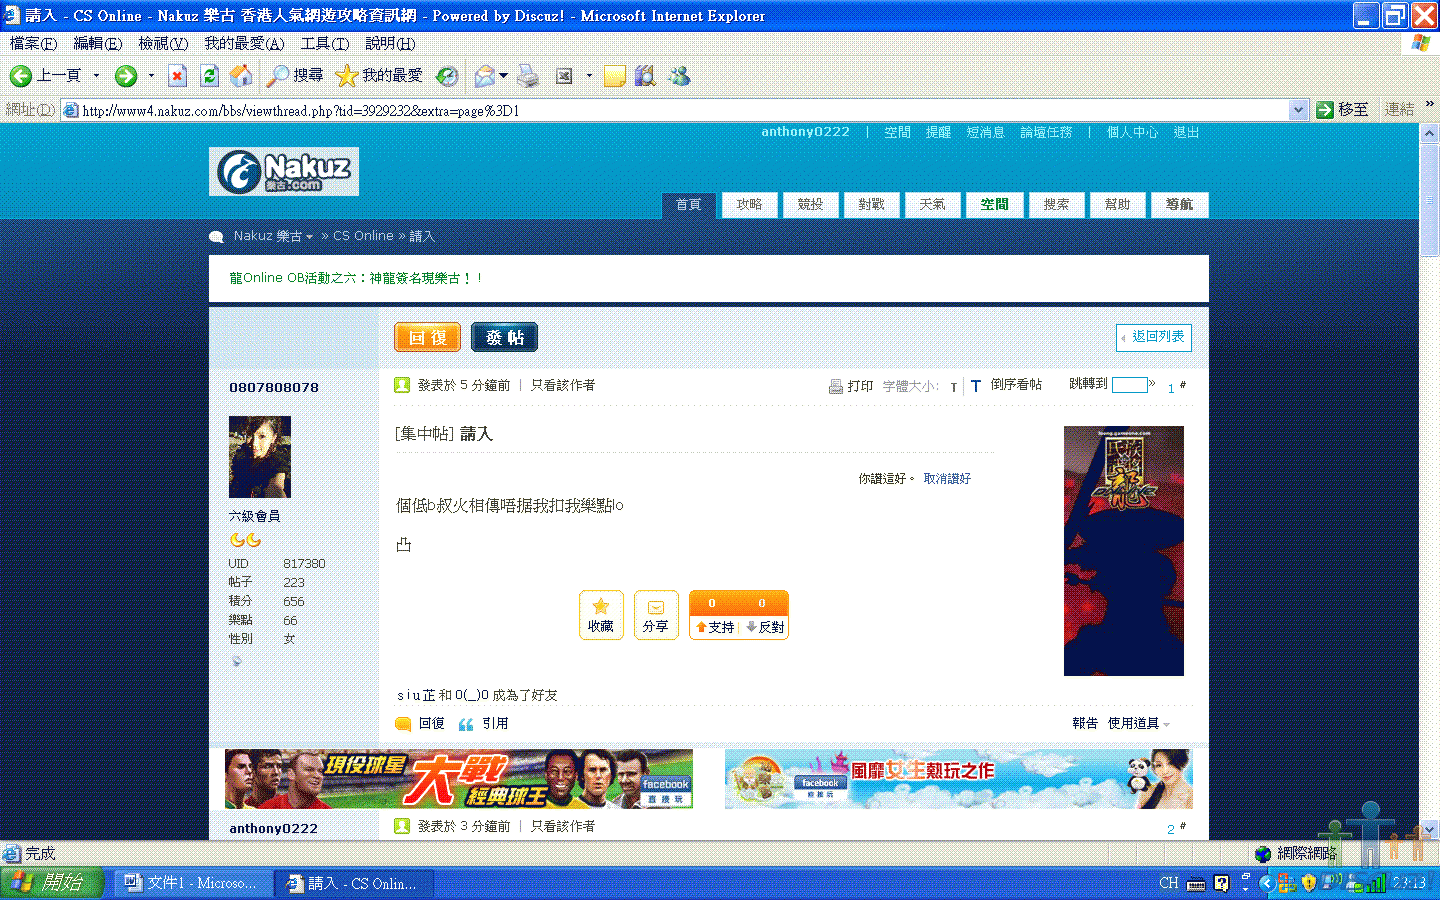Select the 搜索 navigation tab
1440x900 pixels.
[x=1057, y=205]
